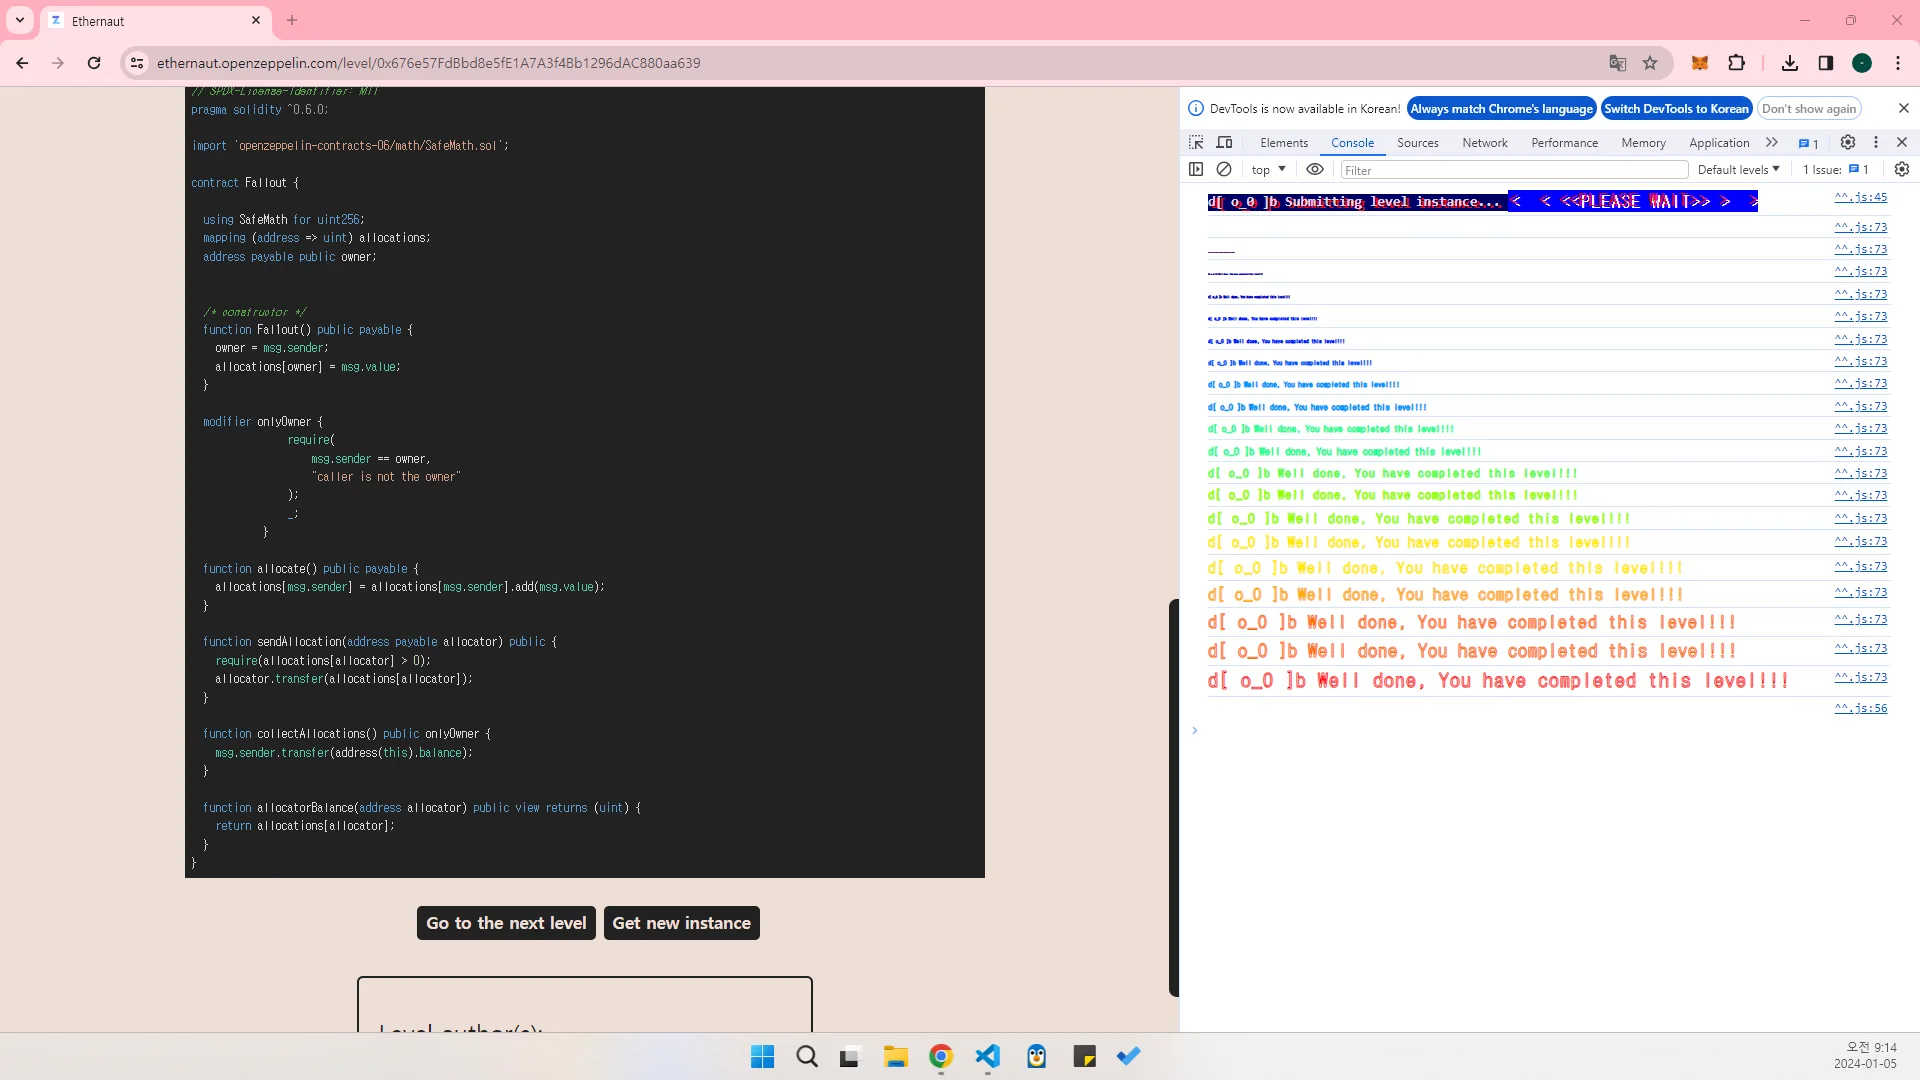Open the MetaMask fox extension icon
Image resolution: width=1920 pixels, height=1080 pixels.
coord(1699,63)
